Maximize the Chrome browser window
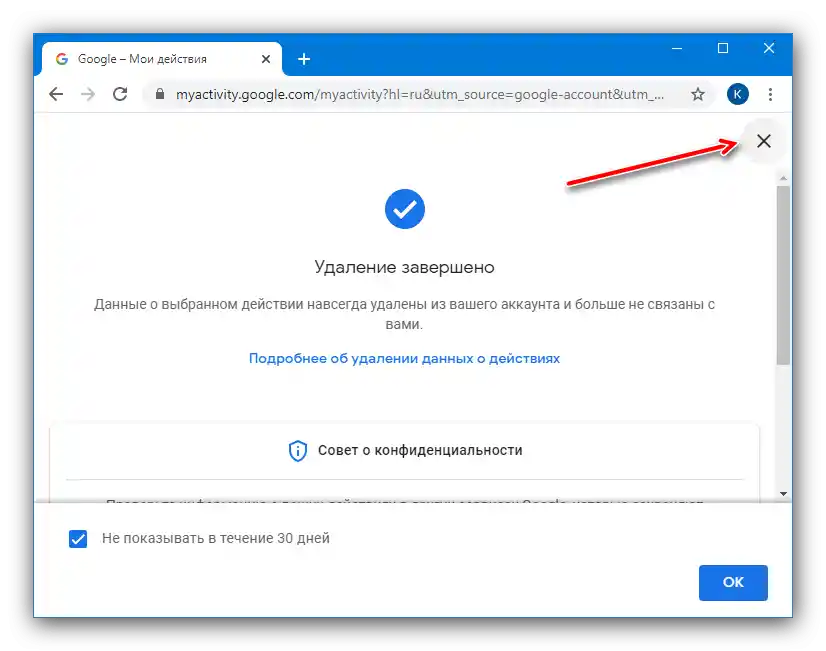 click(x=723, y=48)
